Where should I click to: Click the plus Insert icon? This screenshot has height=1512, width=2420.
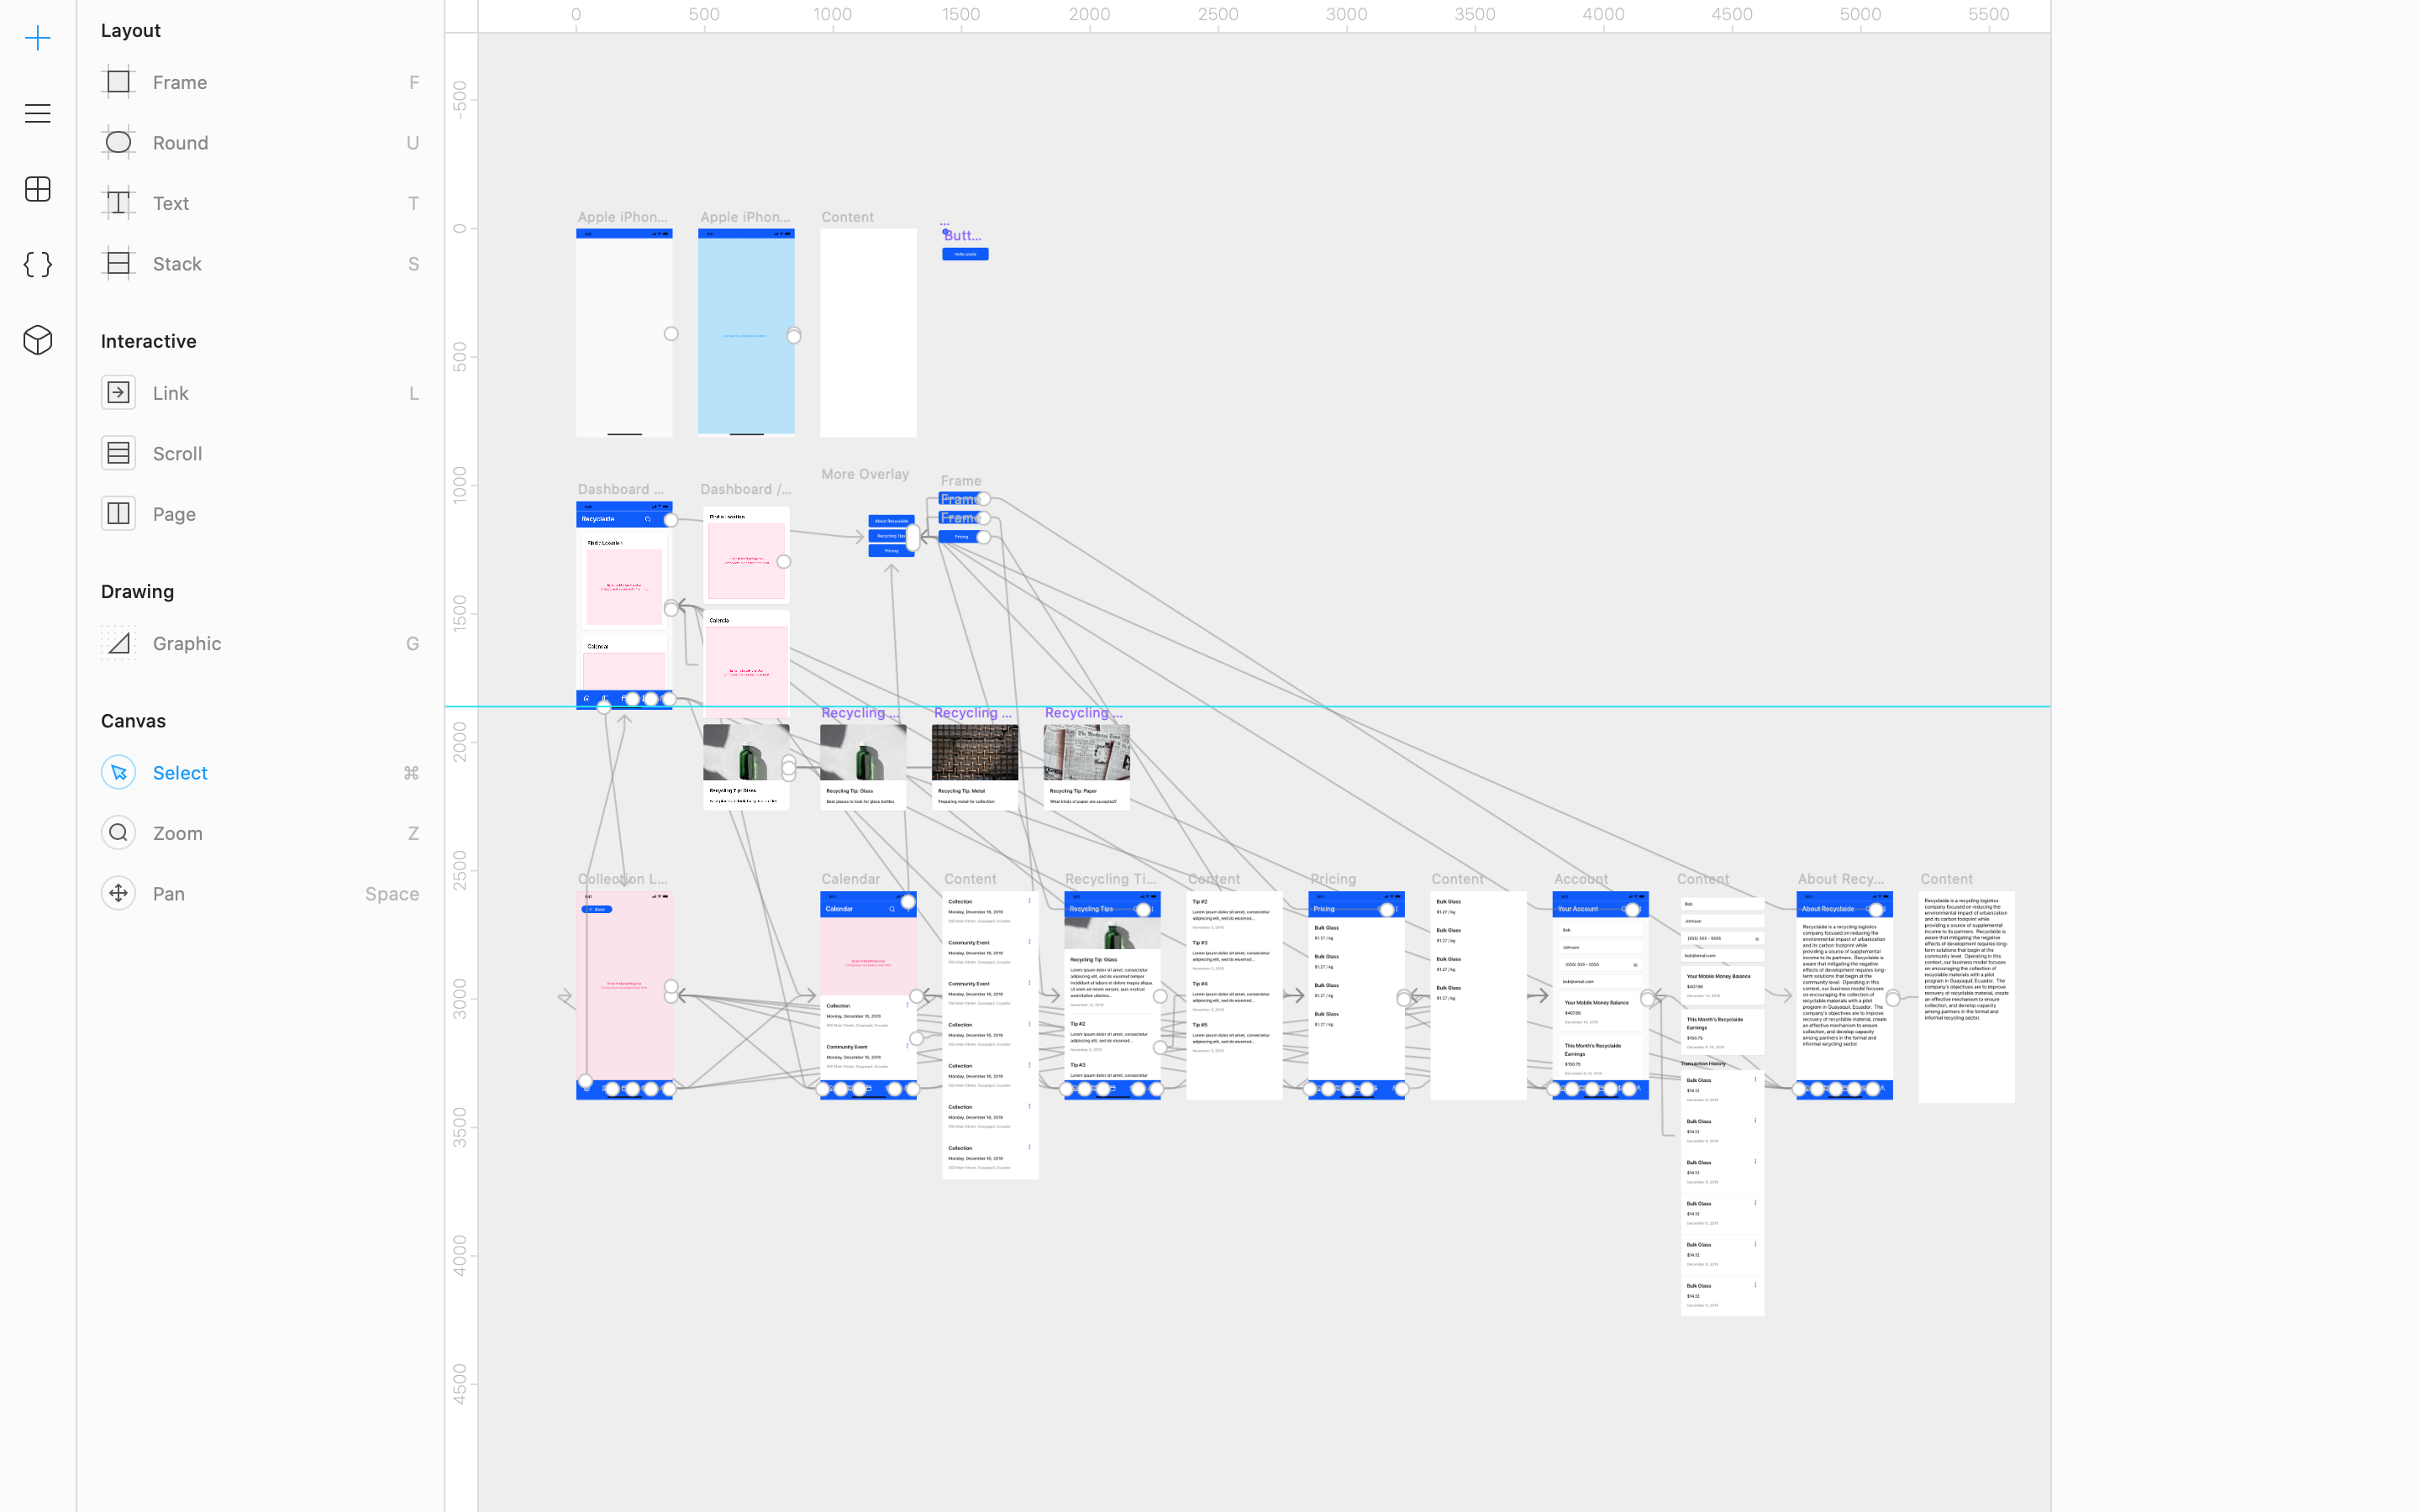click(x=38, y=38)
